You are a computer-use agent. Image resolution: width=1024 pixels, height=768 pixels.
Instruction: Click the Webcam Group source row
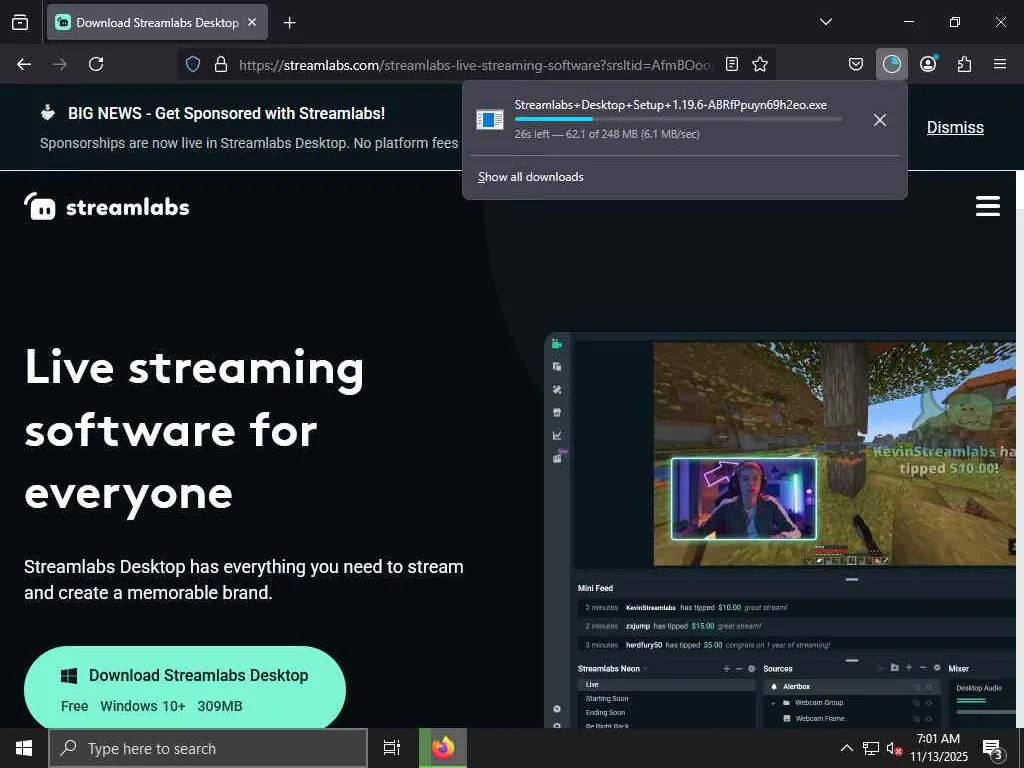pyautogui.click(x=850, y=703)
